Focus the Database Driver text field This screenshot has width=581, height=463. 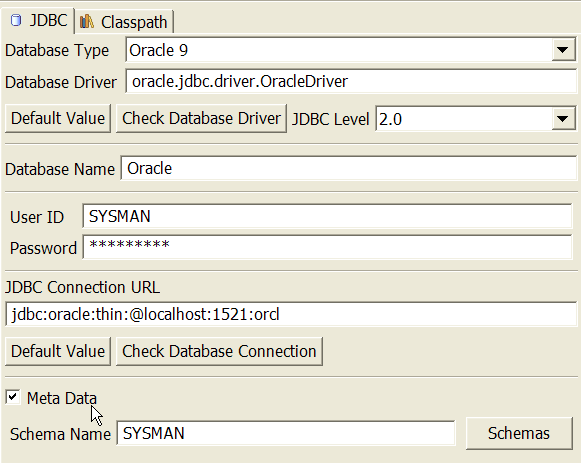pos(351,81)
